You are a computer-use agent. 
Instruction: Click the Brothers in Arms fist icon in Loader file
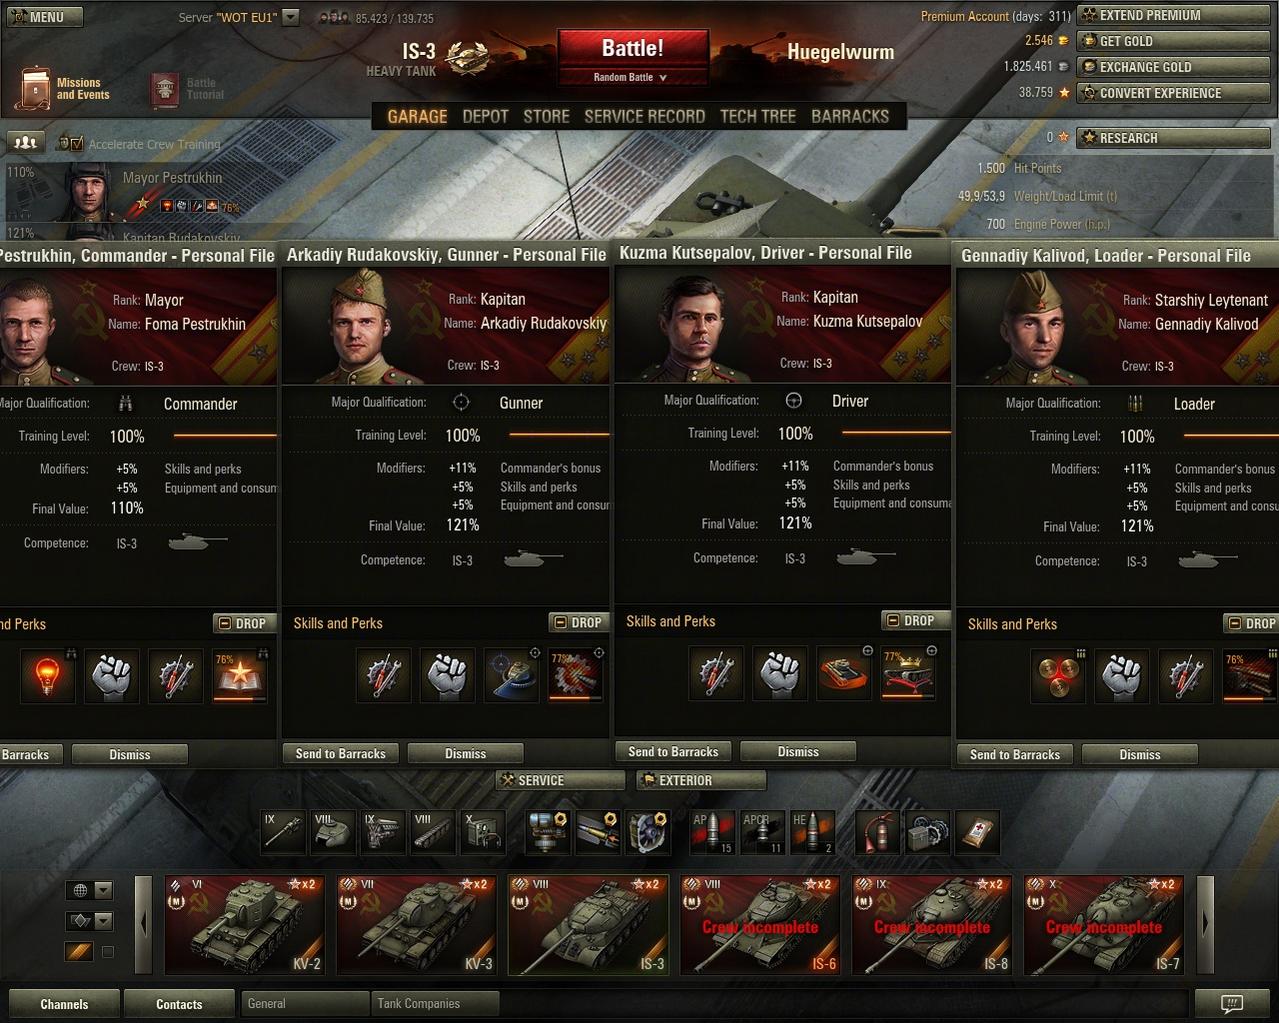1121,677
